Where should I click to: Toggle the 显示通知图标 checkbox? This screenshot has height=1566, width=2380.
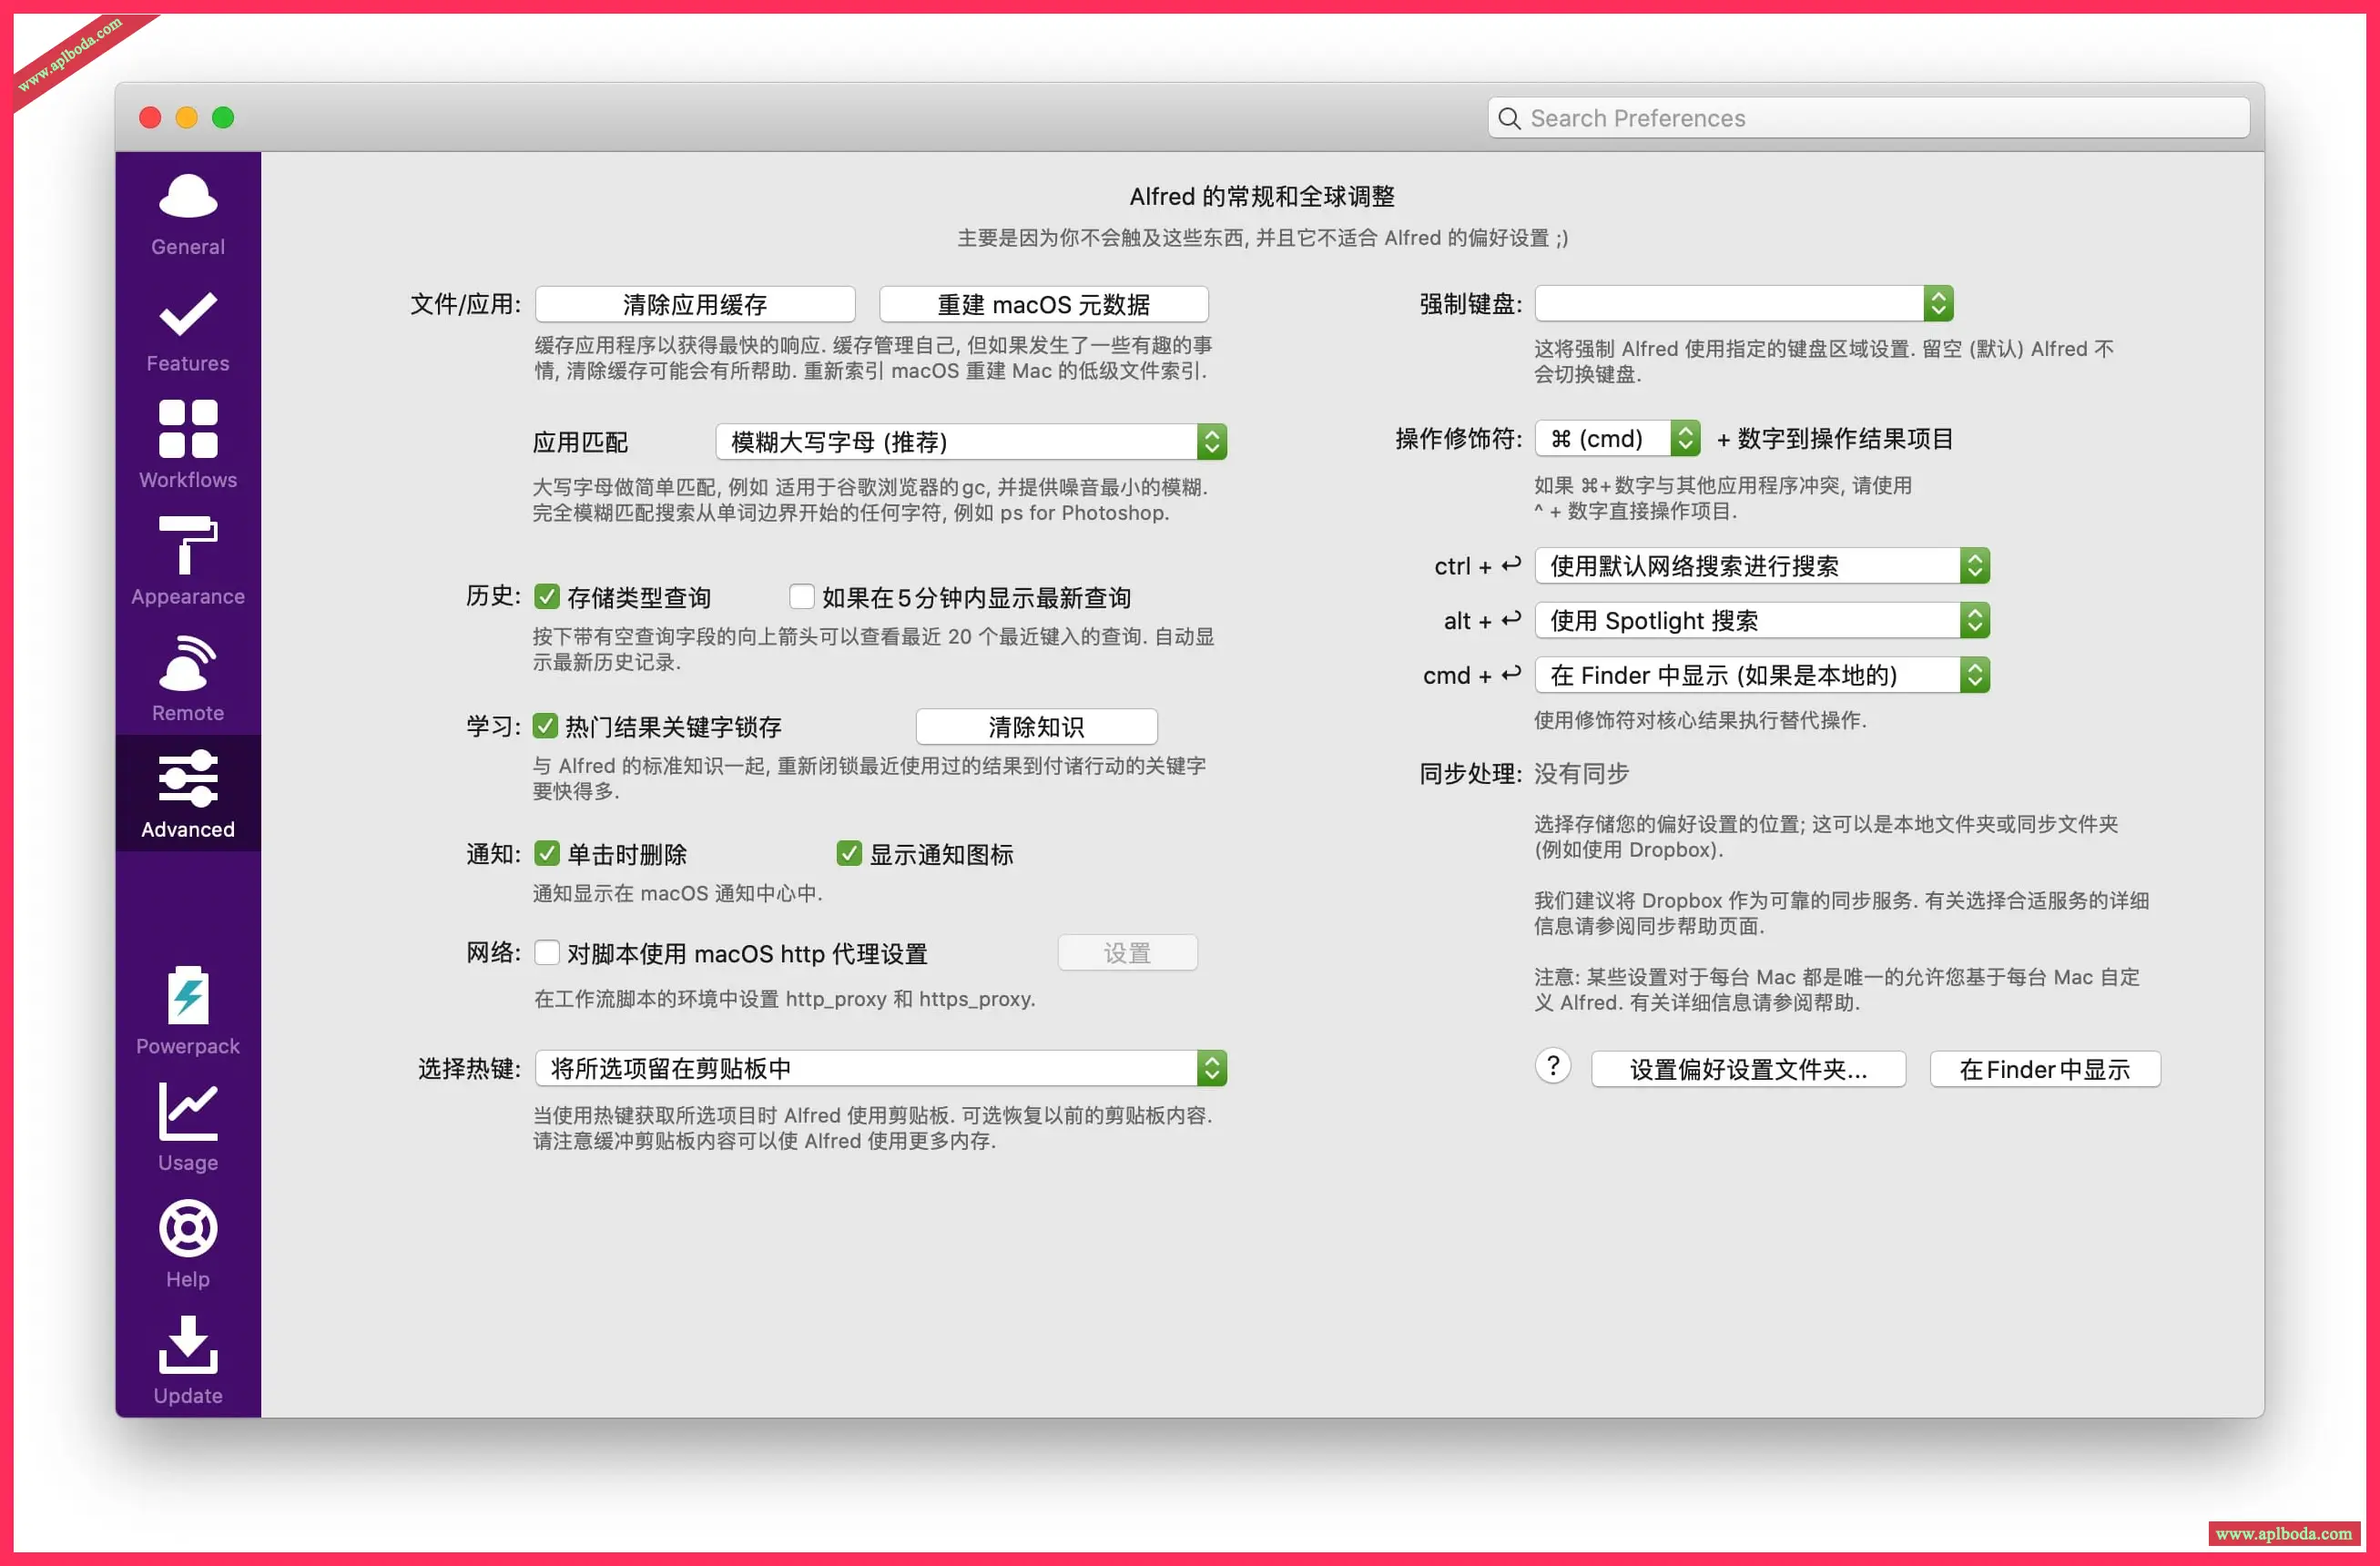pyautogui.click(x=848, y=854)
